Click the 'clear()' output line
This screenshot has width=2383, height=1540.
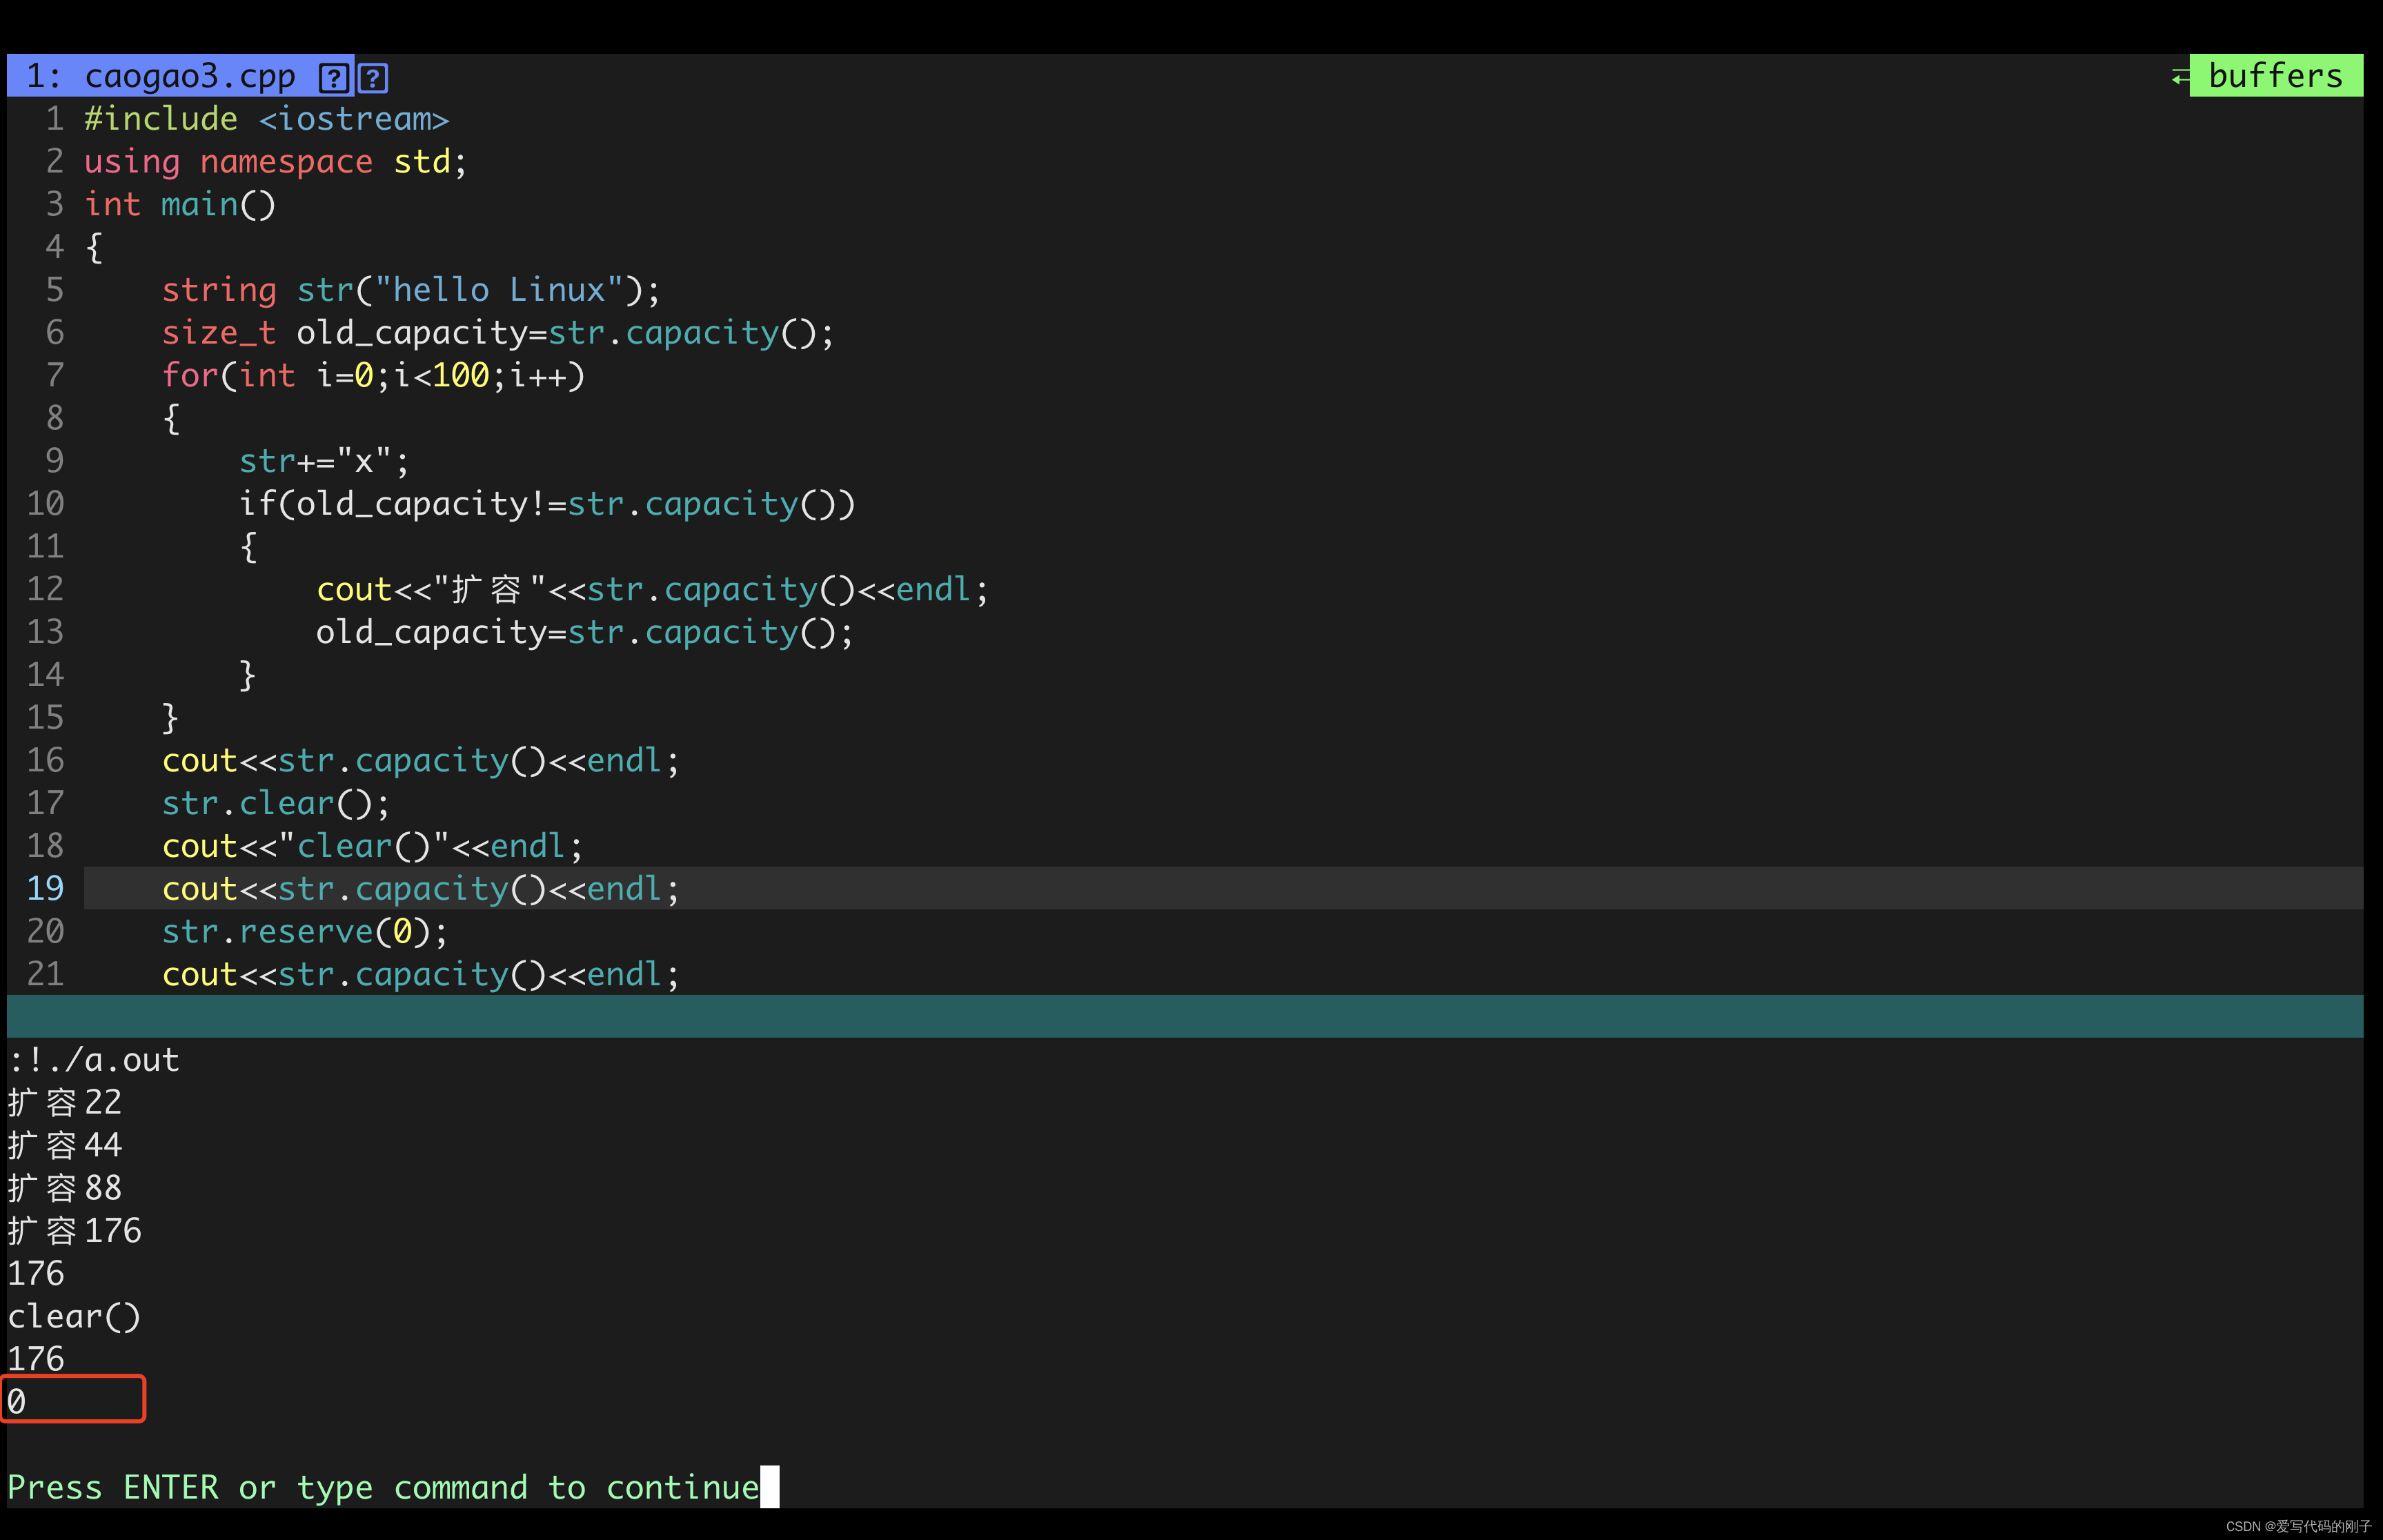tap(74, 1317)
